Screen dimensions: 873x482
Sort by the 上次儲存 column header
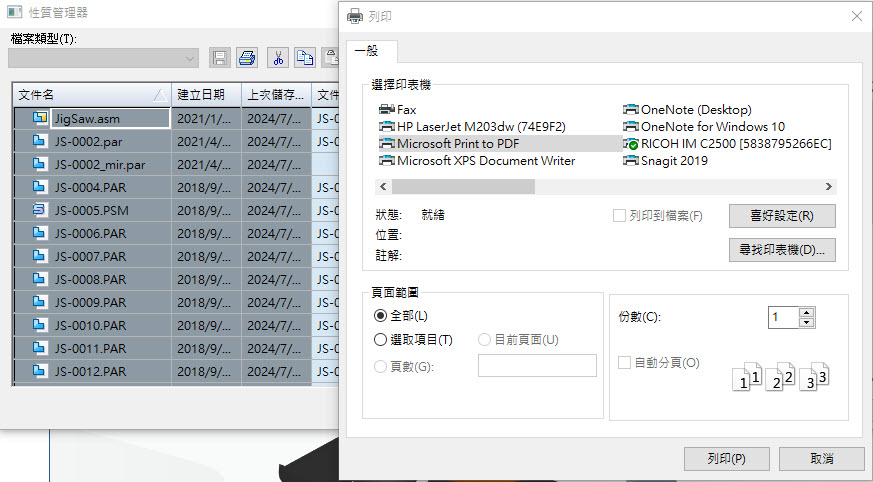point(277,95)
